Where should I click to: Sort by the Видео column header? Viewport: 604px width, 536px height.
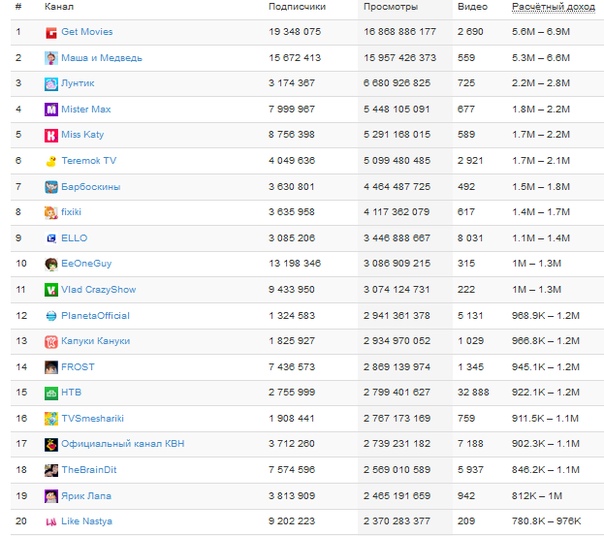472,7
